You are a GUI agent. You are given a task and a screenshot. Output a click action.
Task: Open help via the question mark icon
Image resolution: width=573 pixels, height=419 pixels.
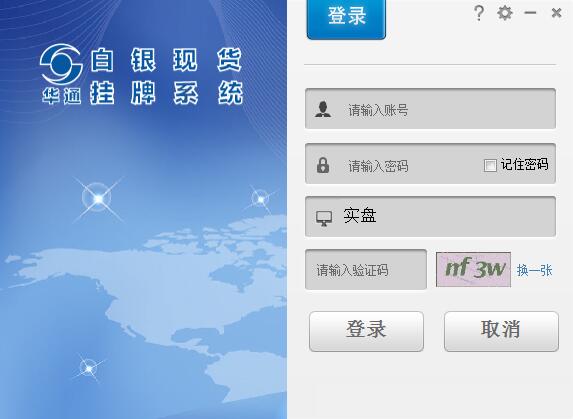pos(479,13)
